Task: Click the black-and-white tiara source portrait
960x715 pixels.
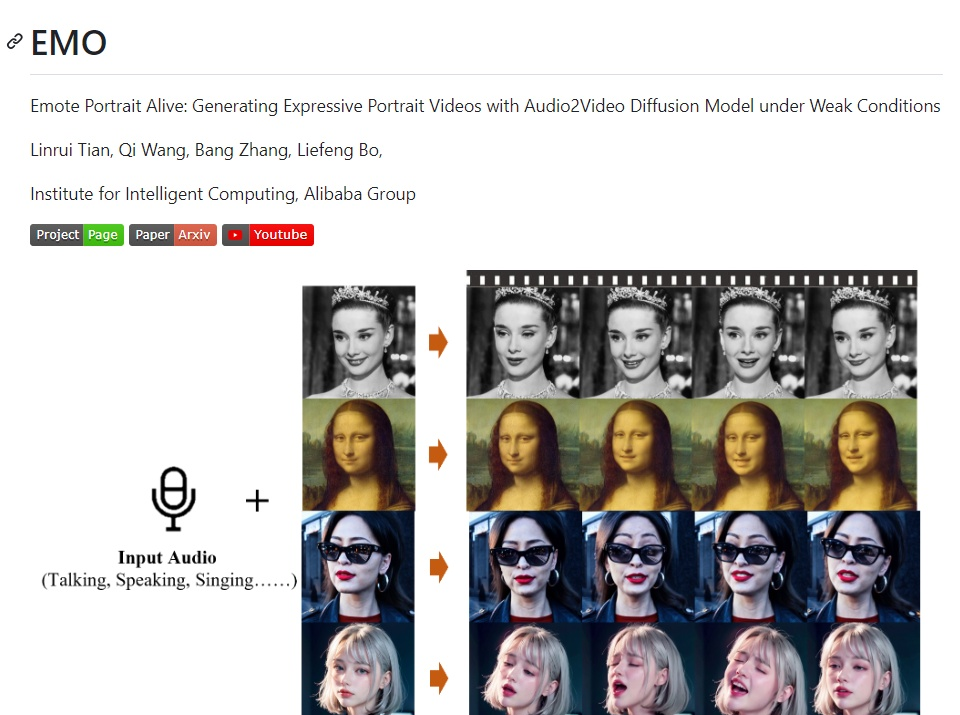Action: [x=359, y=342]
